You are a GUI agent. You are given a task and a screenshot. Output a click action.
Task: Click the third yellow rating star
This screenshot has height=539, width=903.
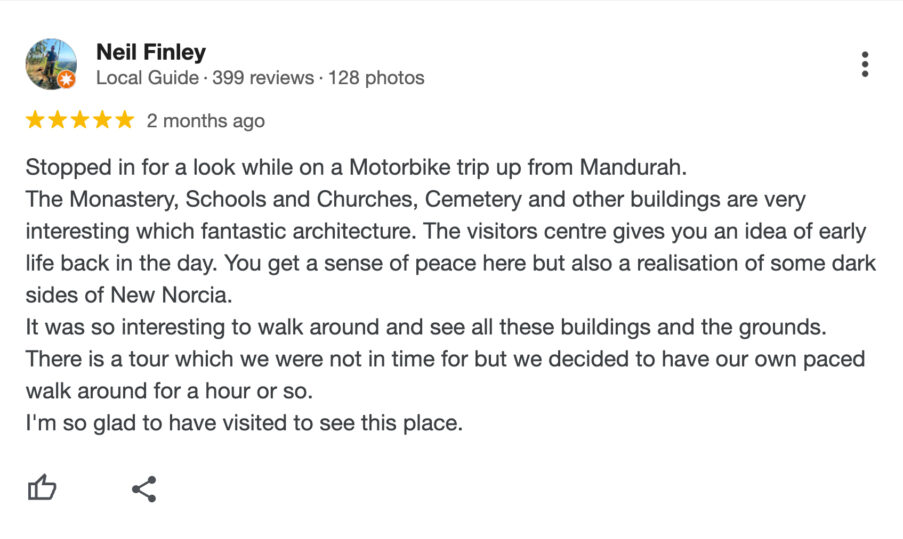pyautogui.click(x=80, y=120)
